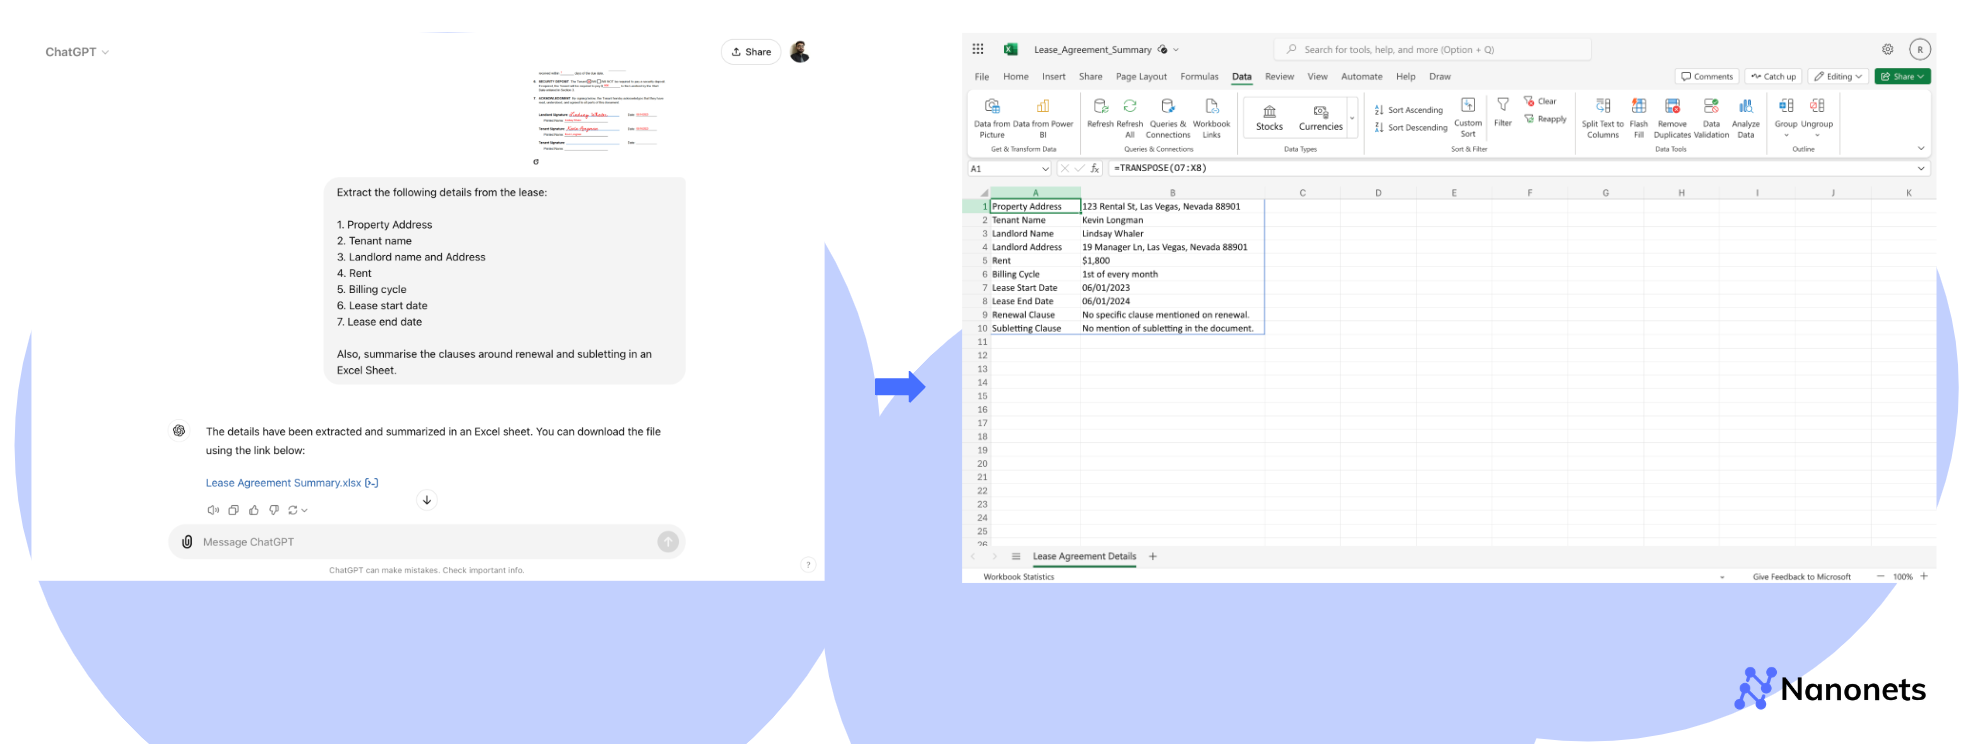Open the Excel app launcher grid

click(x=978, y=49)
